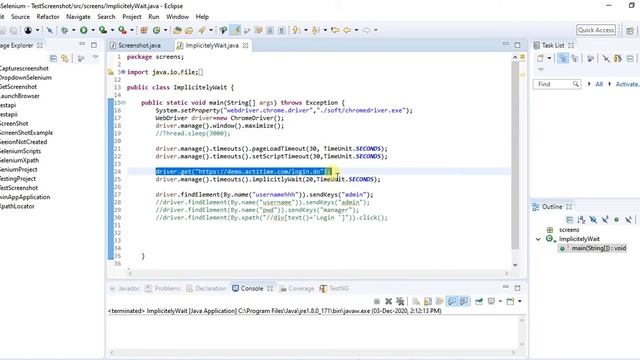Viewport: 640px width, 360px height.
Task: Click the Search flashlight icon in toolbar
Action: point(202,30)
